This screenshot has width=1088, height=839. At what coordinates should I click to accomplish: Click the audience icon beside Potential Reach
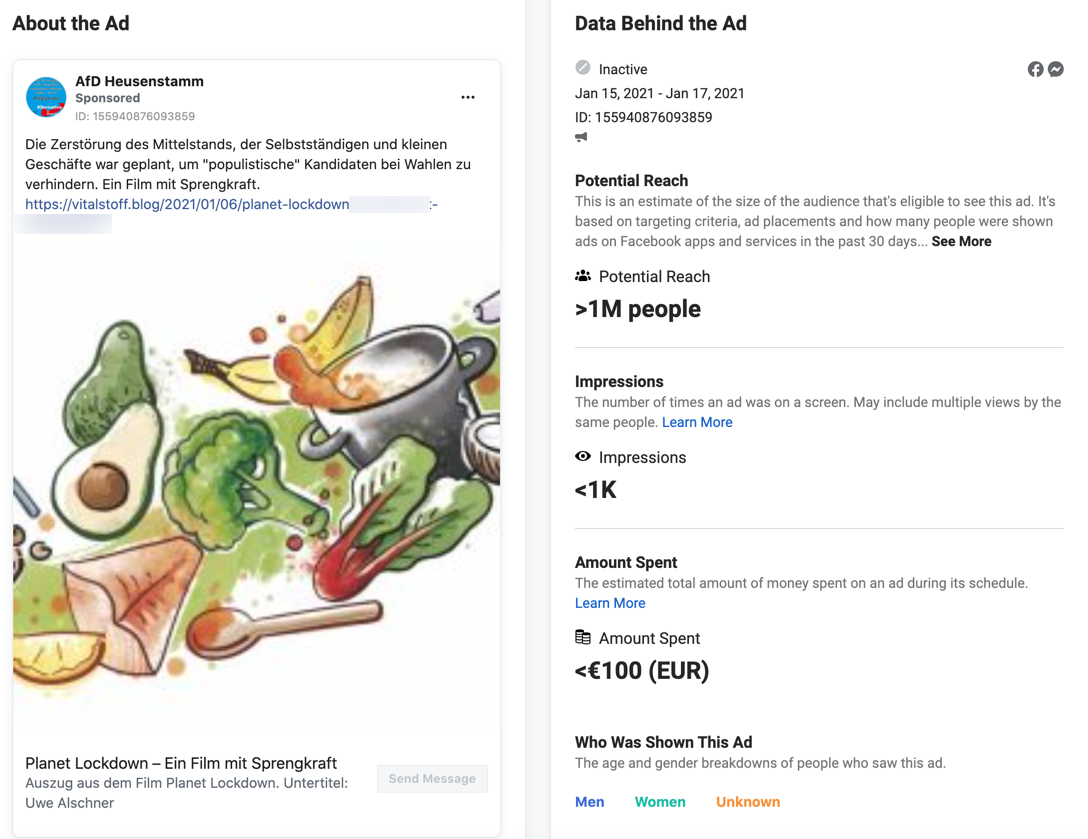[583, 276]
